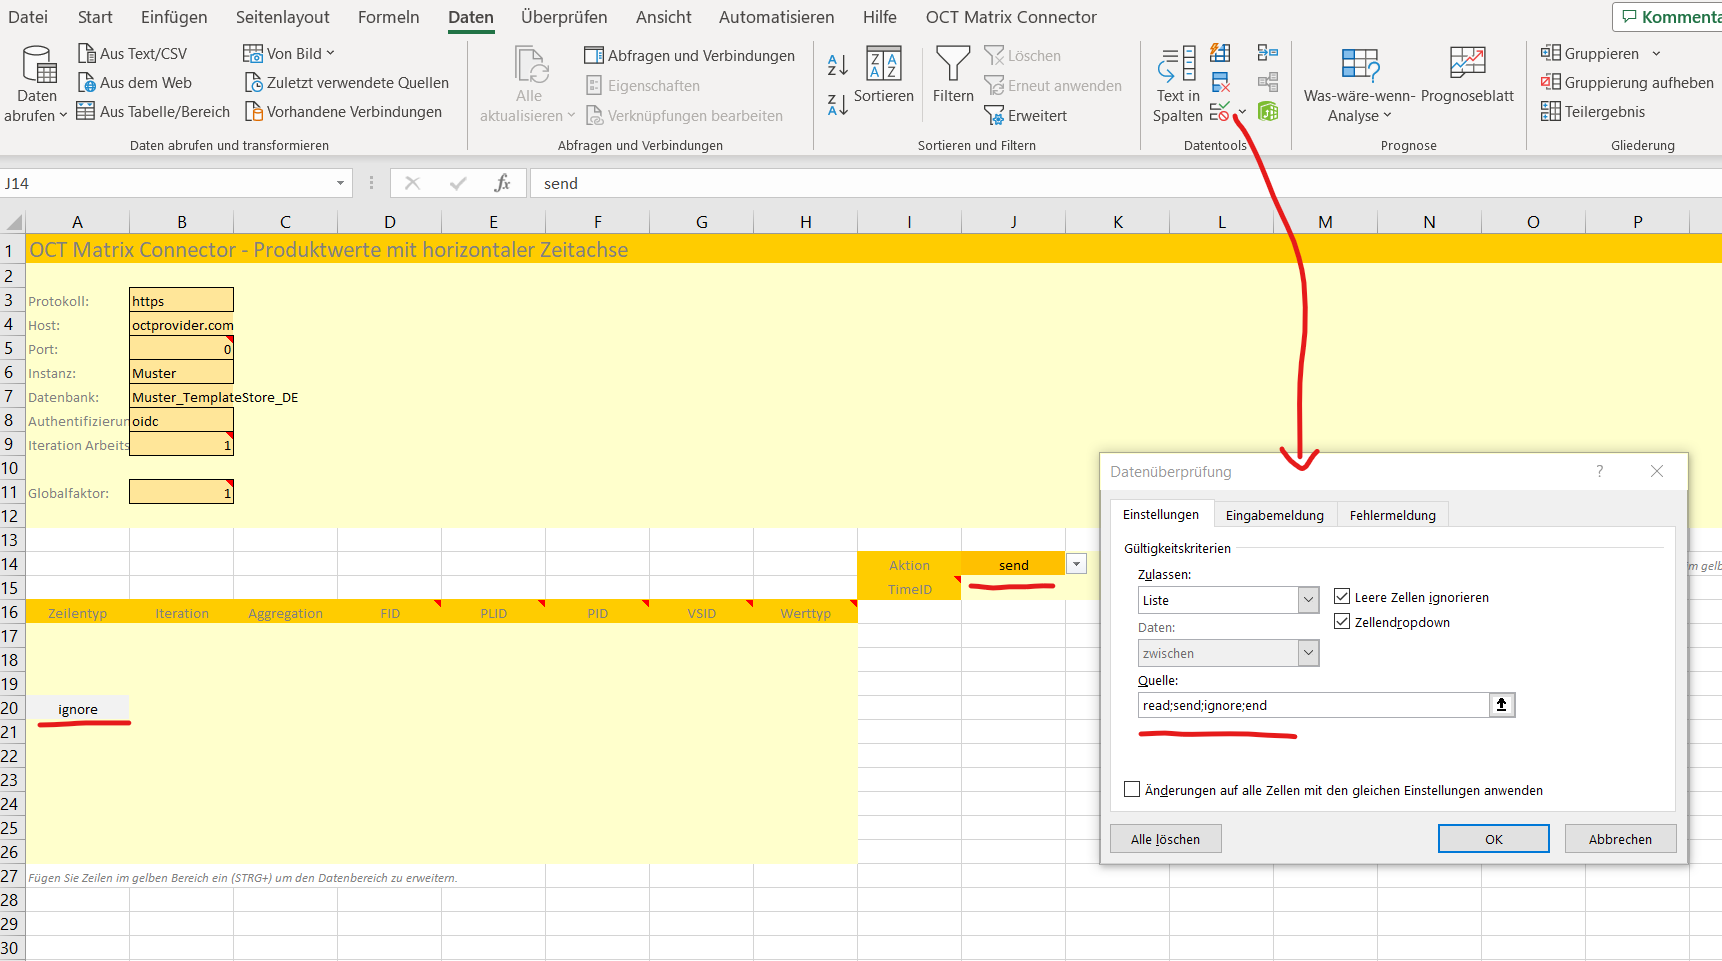This screenshot has width=1722, height=961.
Task: Click the Remove Duplicates icon
Action: point(1220,82)
